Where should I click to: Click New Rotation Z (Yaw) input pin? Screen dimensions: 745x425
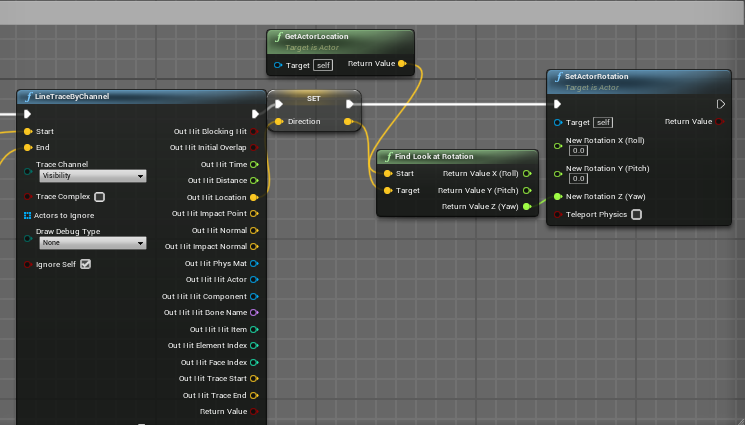(x=558, y=196)
